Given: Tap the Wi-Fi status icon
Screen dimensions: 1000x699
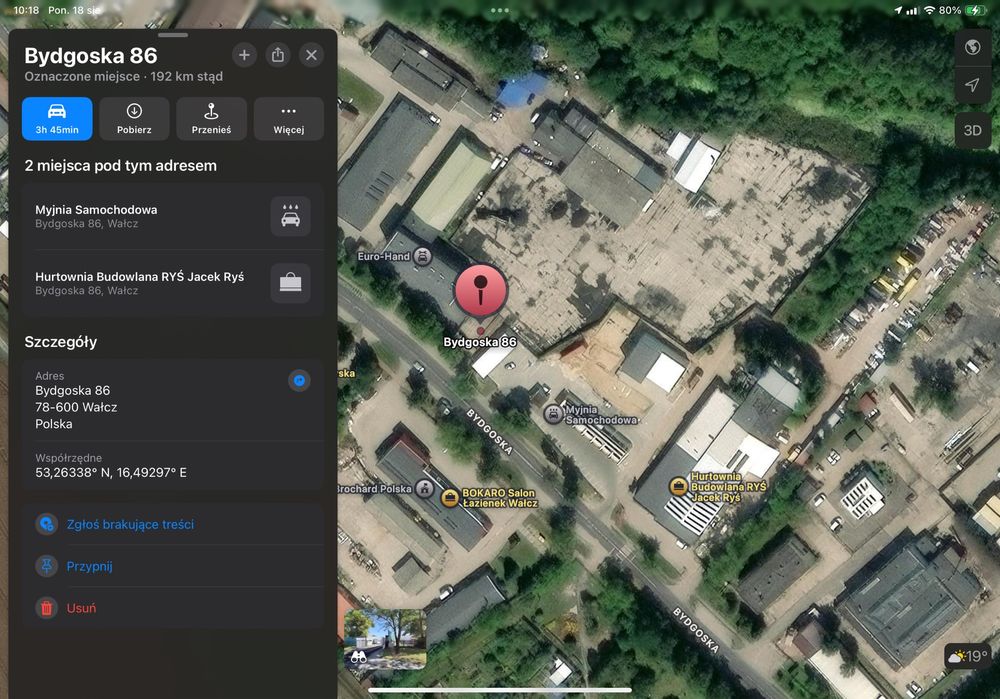Looking at the screenshot, I should click(x=929, y=10).
